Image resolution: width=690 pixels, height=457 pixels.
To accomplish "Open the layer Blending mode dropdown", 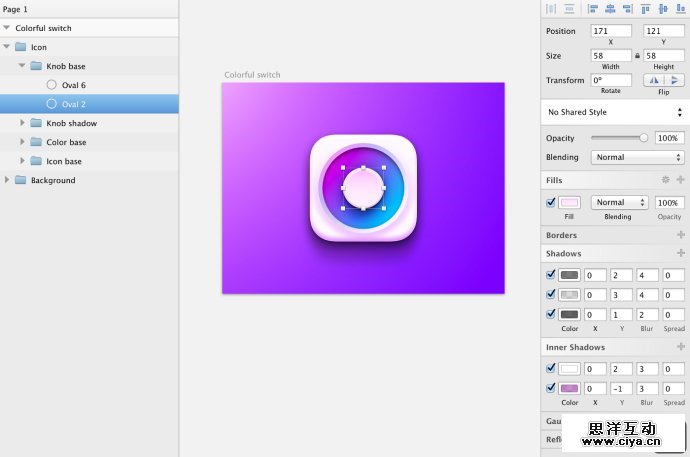I will [x=637, y=157].
